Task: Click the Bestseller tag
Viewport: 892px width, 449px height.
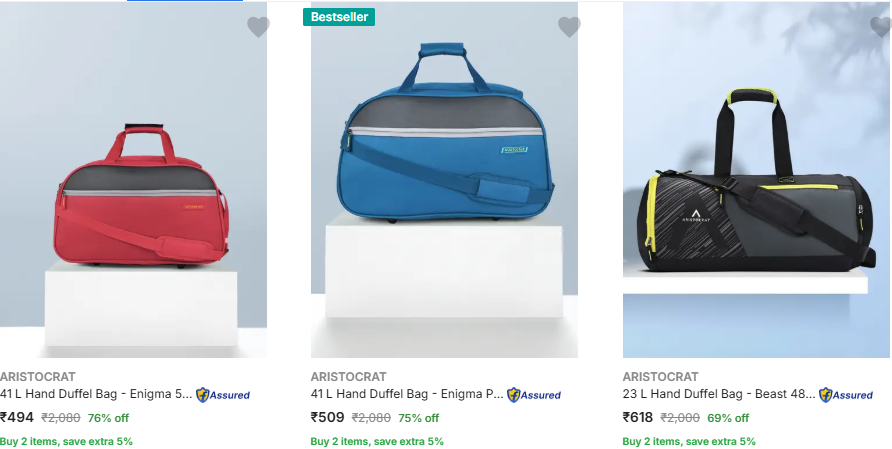Action: click(339, 17)
